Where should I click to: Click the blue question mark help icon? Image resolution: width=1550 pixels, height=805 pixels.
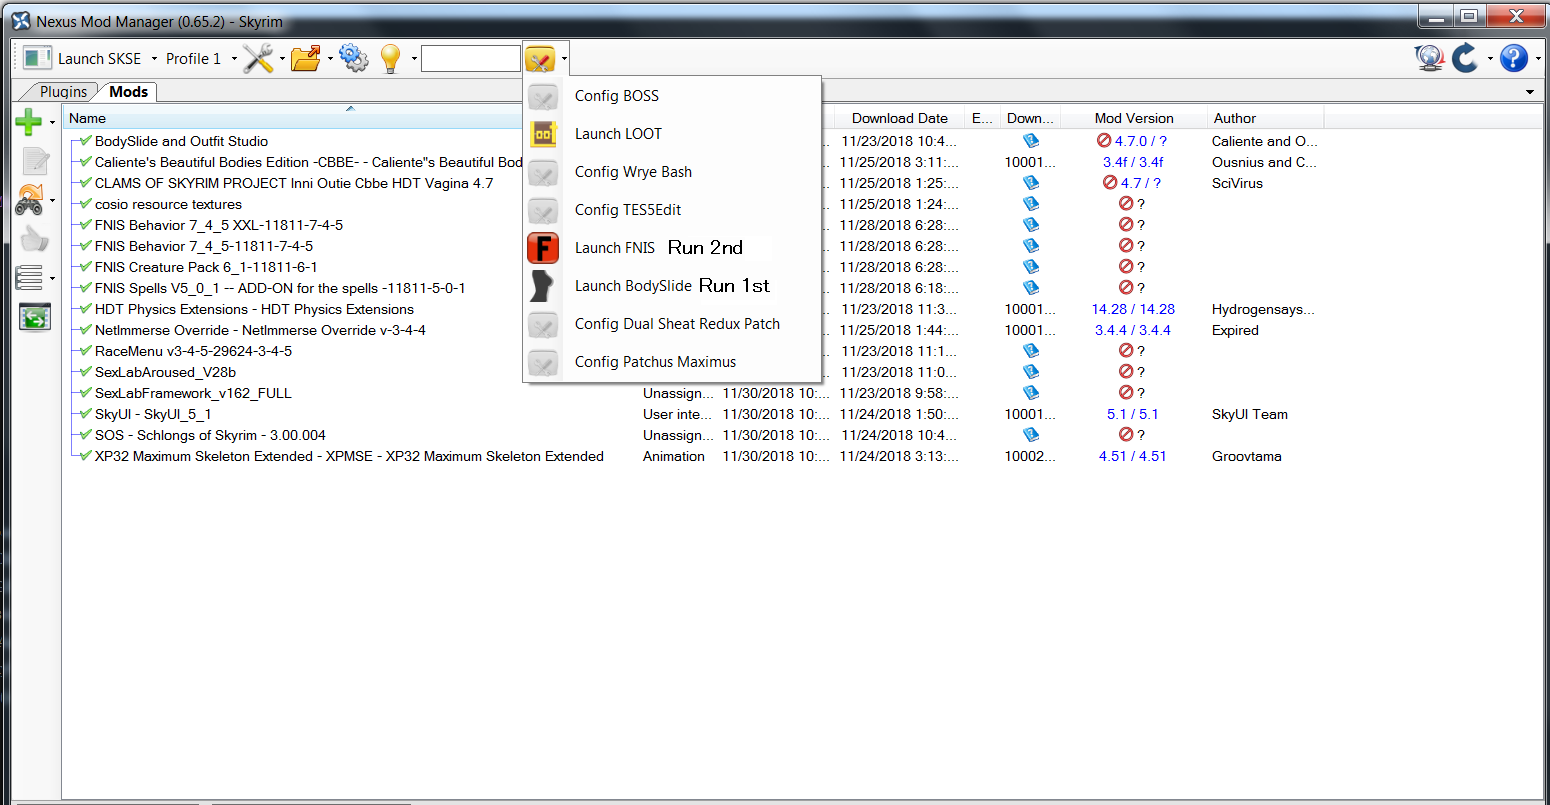coord(1514,58)
